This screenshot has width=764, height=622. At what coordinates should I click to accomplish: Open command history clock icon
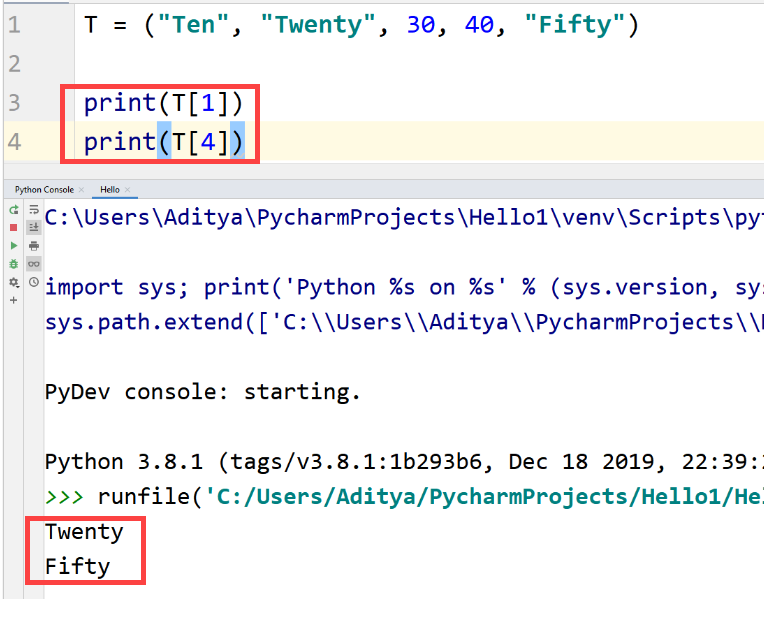(34, 282)
